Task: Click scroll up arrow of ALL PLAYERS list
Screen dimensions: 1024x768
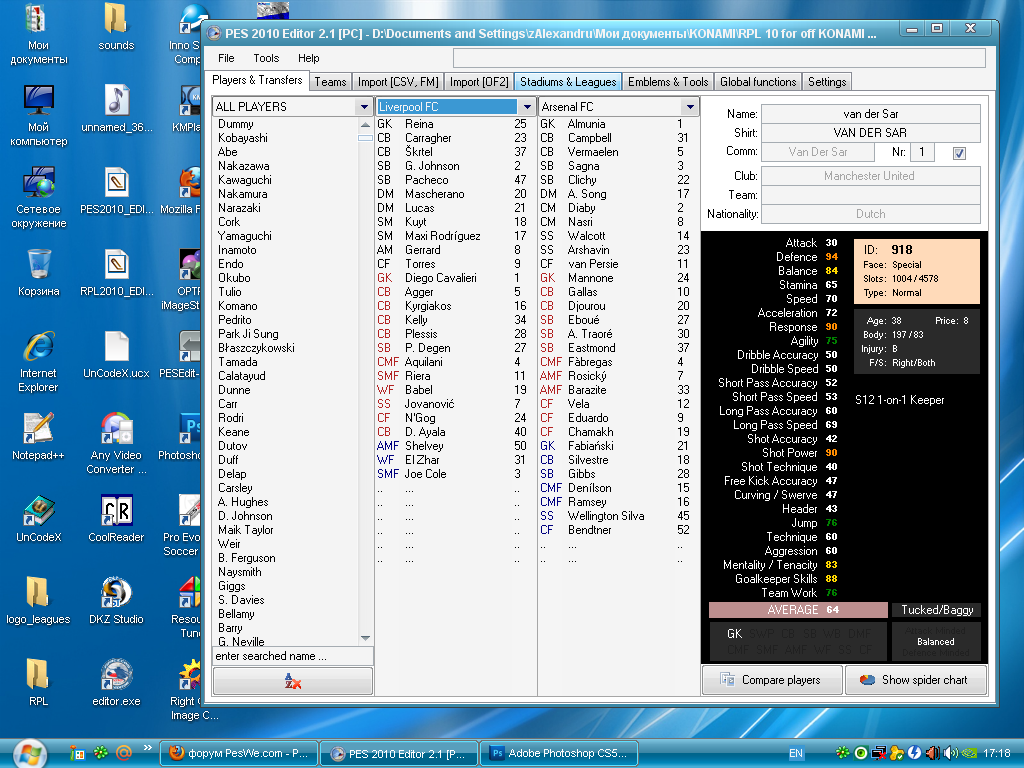Action: click(x=365, y=124)
